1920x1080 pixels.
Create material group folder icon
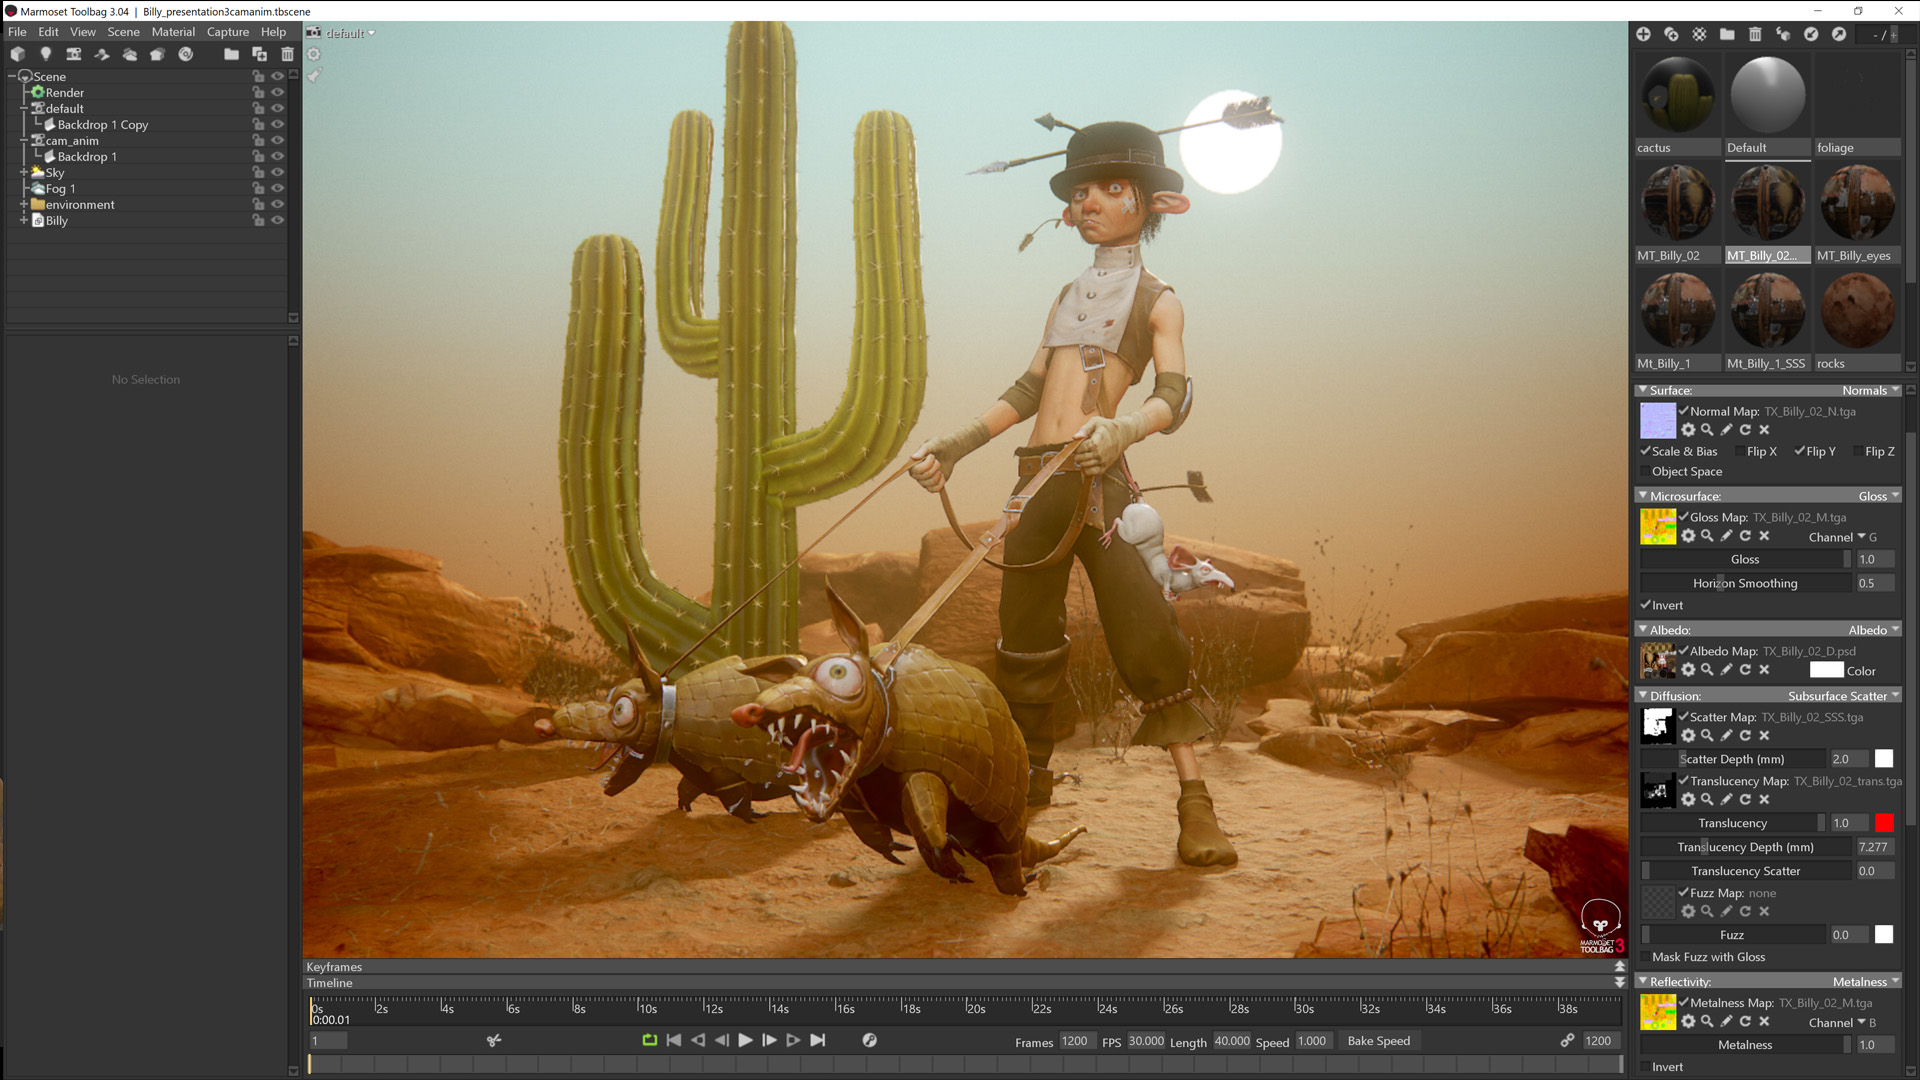click(1727, 34)
